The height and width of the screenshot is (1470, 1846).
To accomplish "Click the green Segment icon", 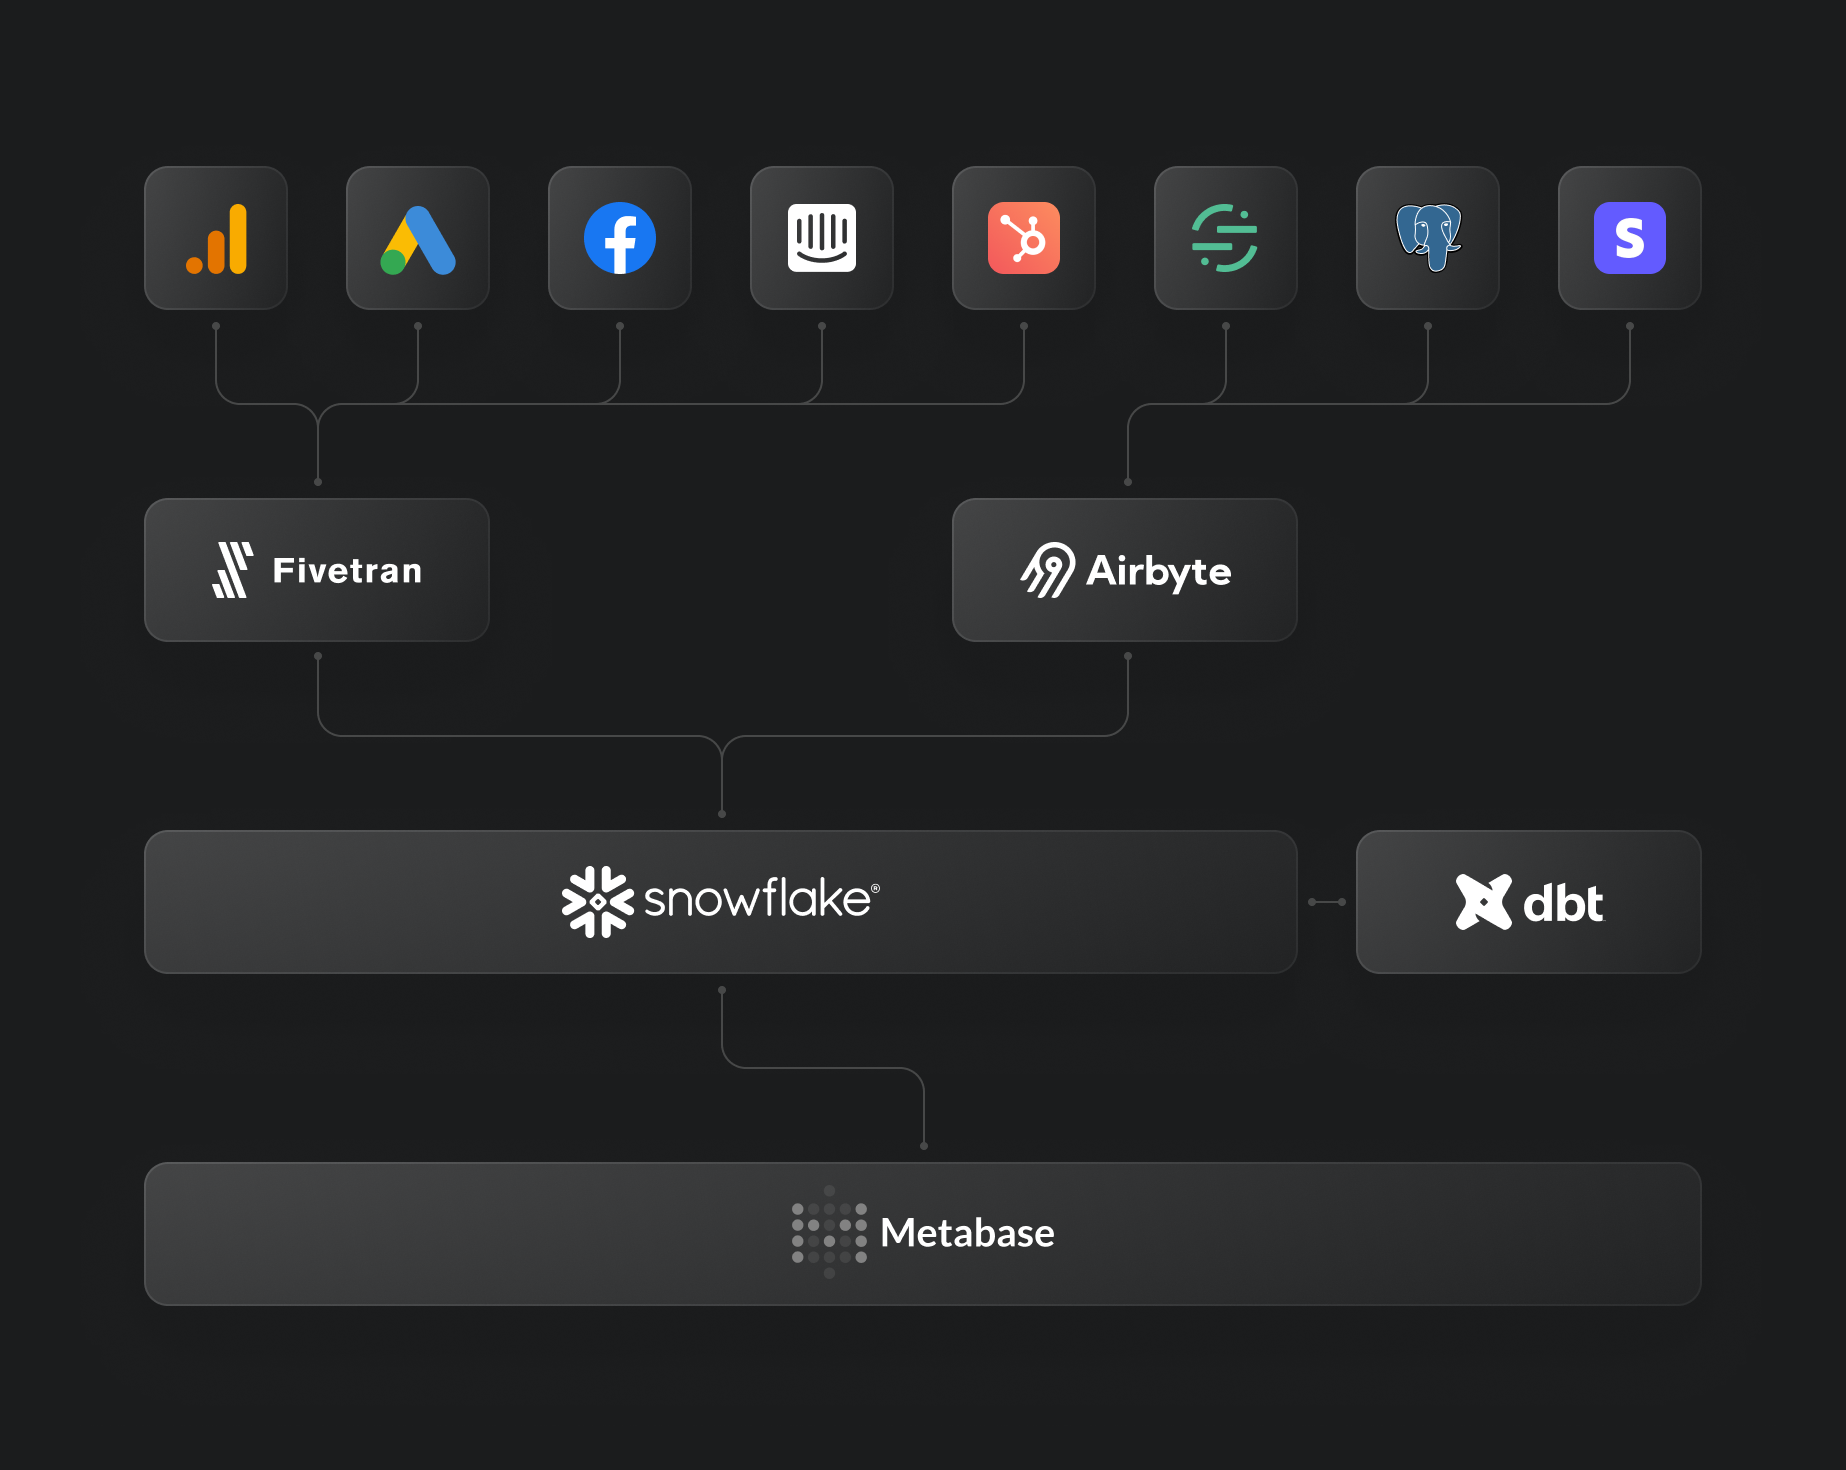I will tap(1225, 239).
